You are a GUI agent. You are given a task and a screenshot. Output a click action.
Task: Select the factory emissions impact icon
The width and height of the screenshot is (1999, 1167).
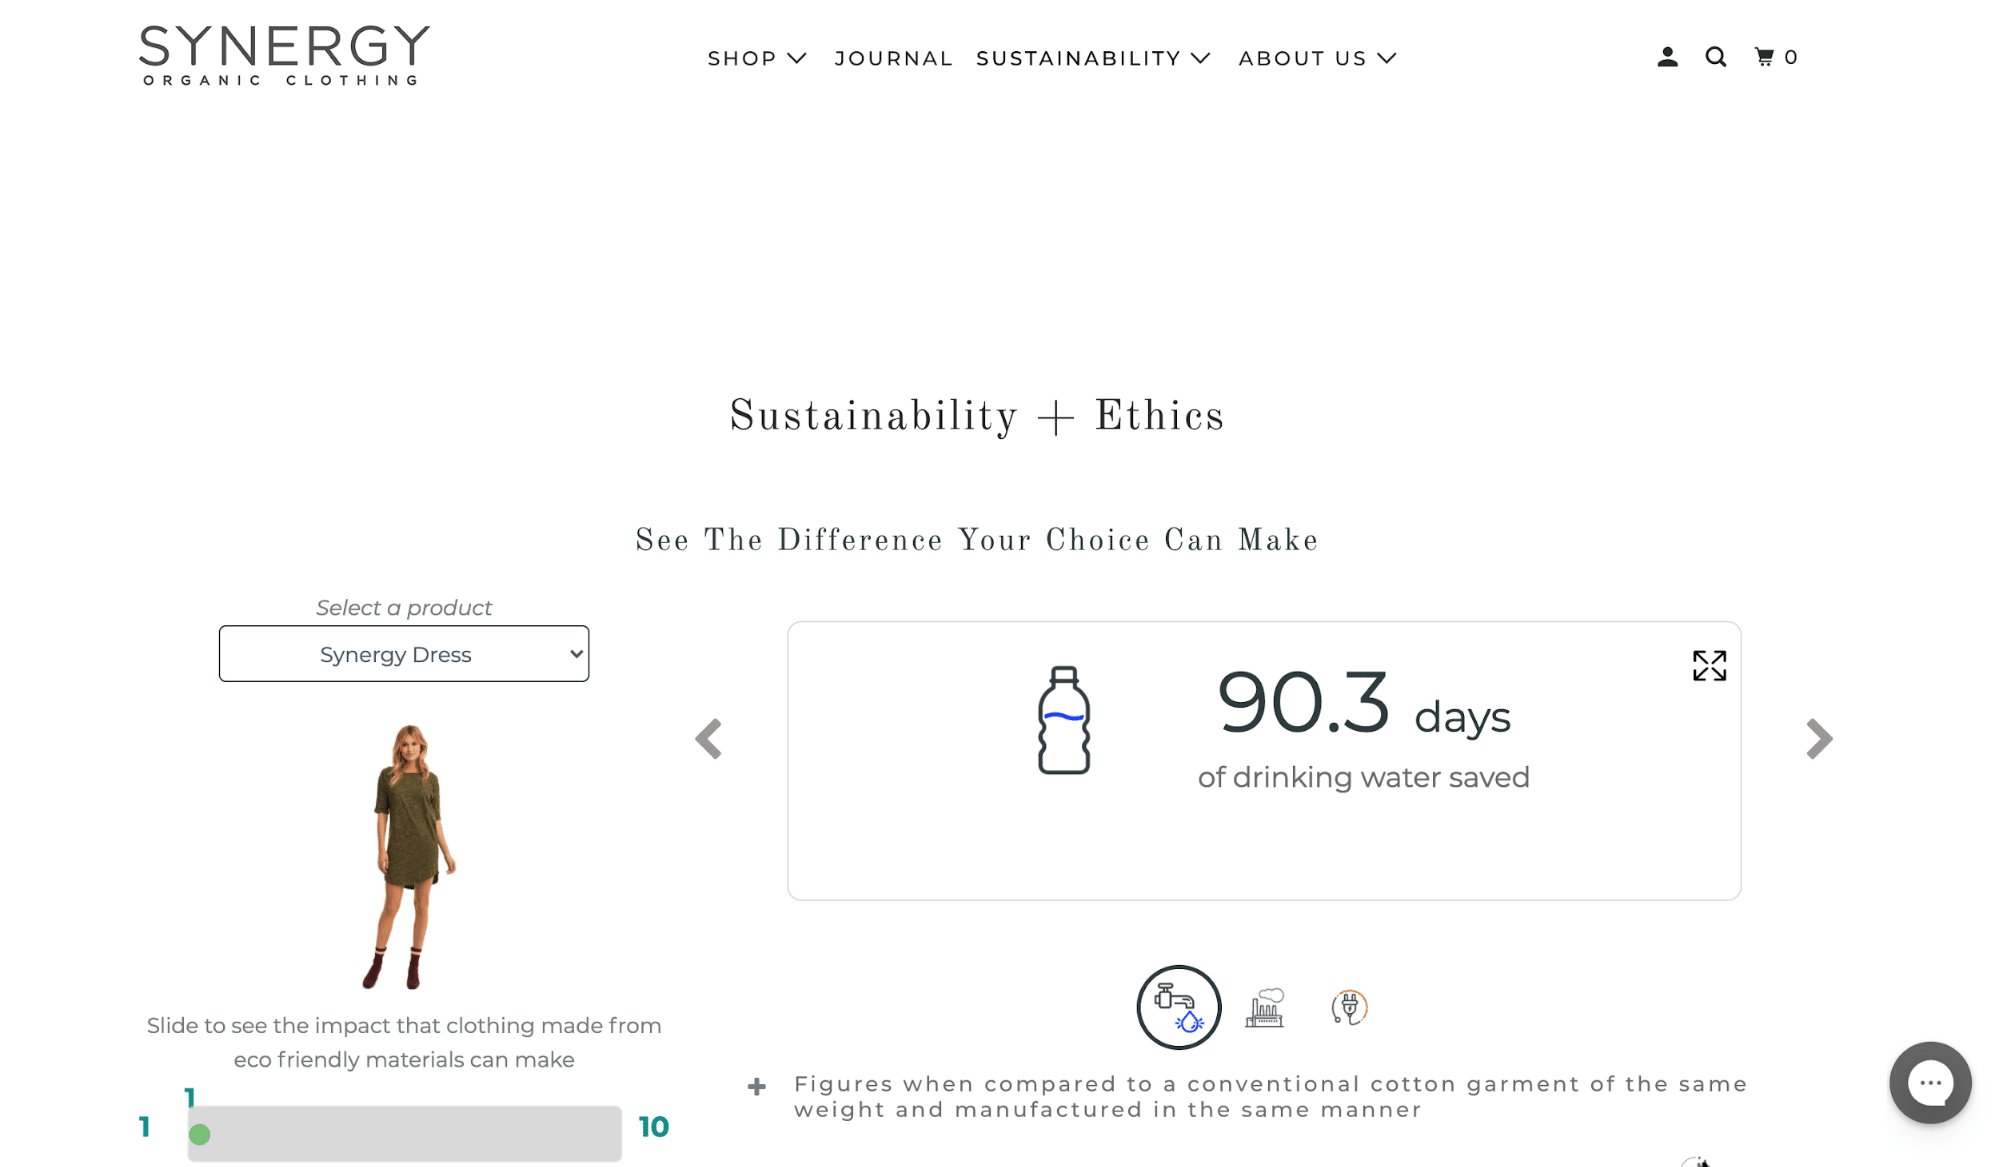(x=1265, y=1007)
